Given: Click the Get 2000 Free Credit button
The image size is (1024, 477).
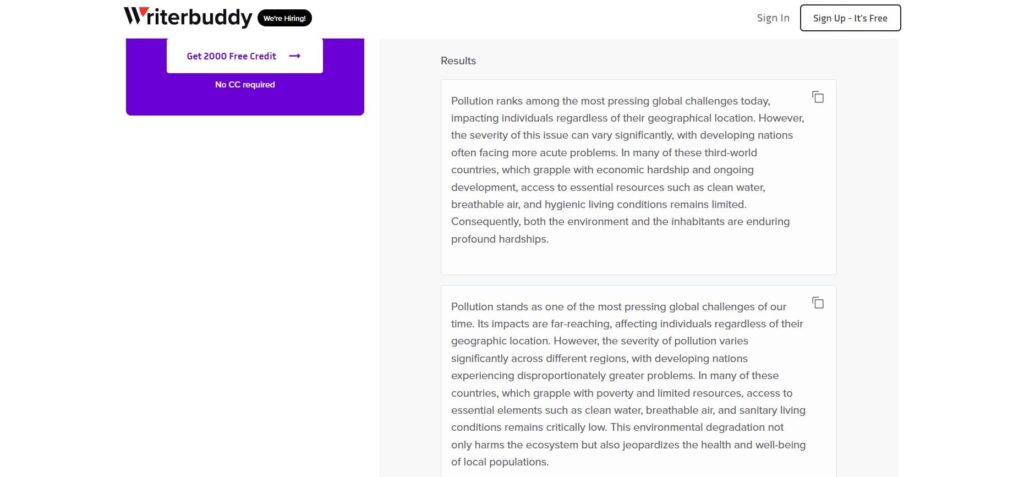Looking at the screenshot, I should [x=244, y=56].
